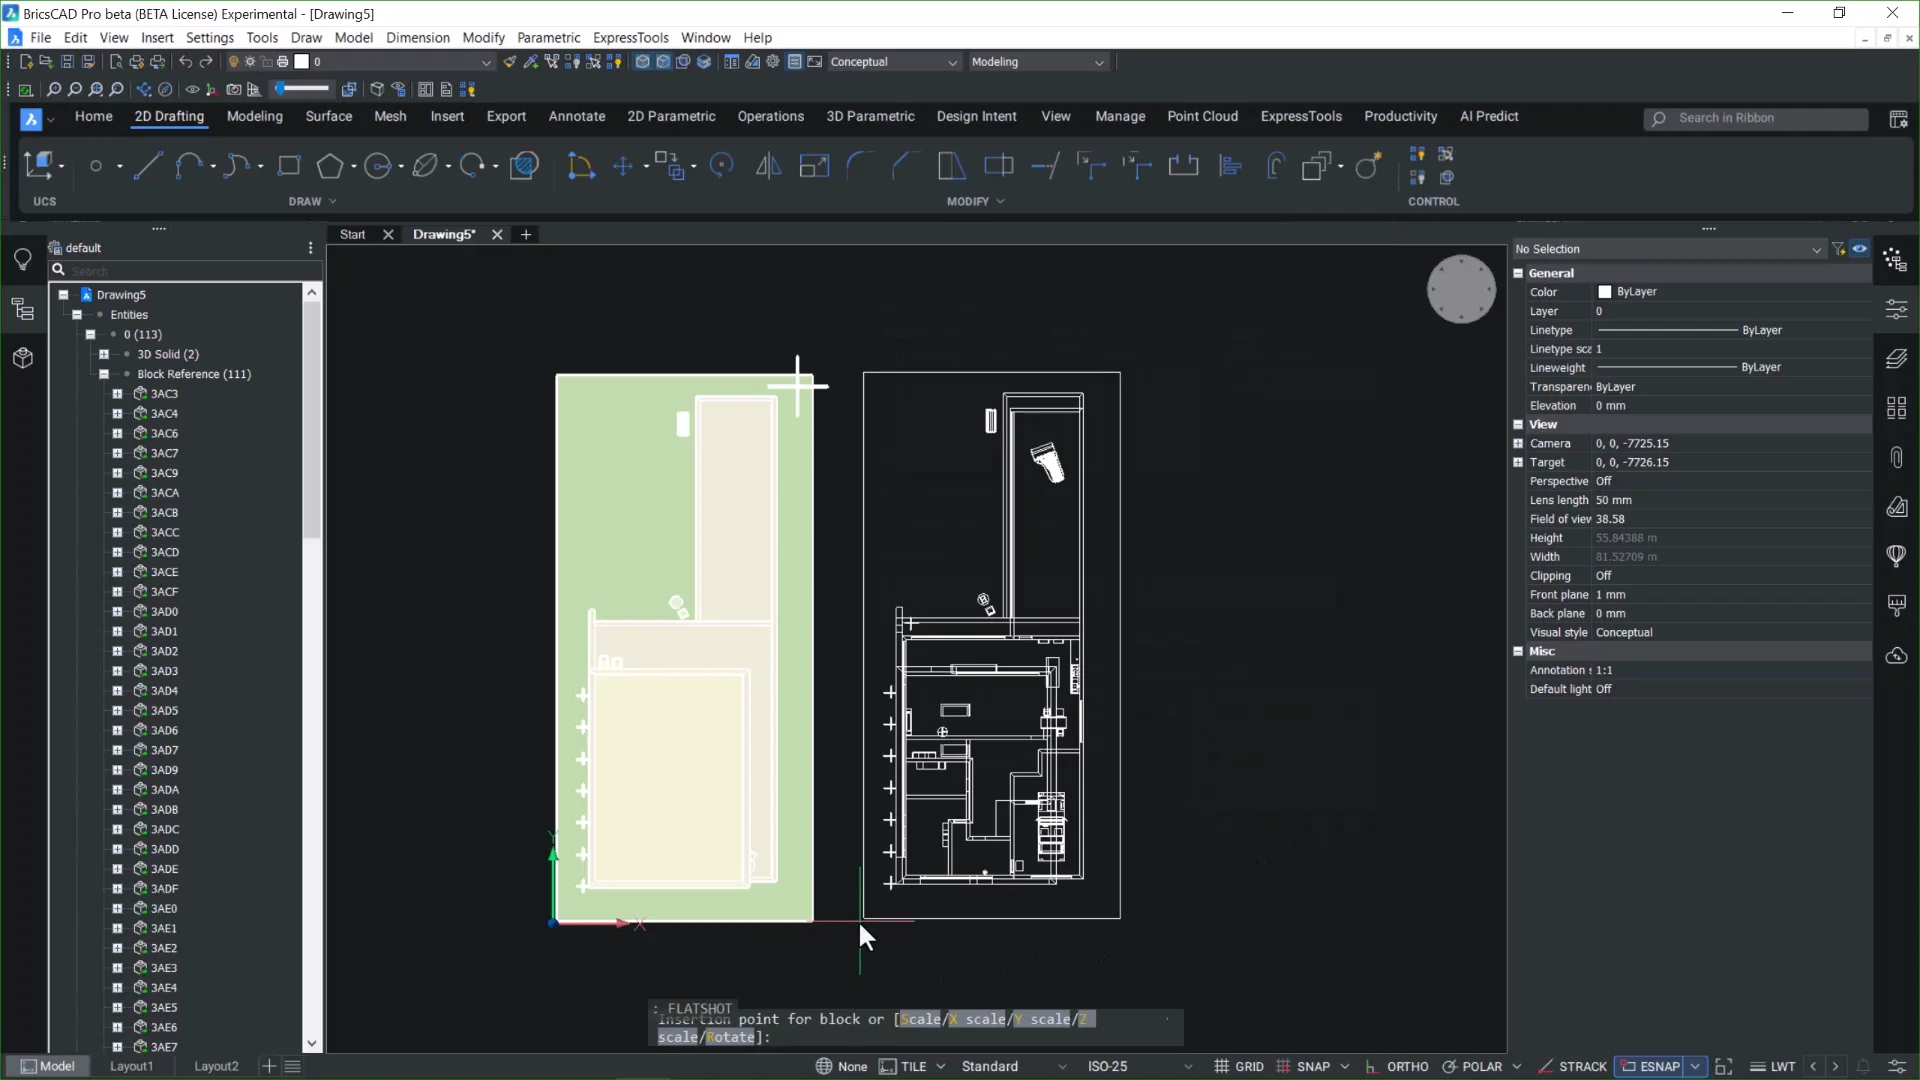Open the Conceptual visual style dropdown
Viewport: 1920px width, 1080px height.
pos(893,62)
